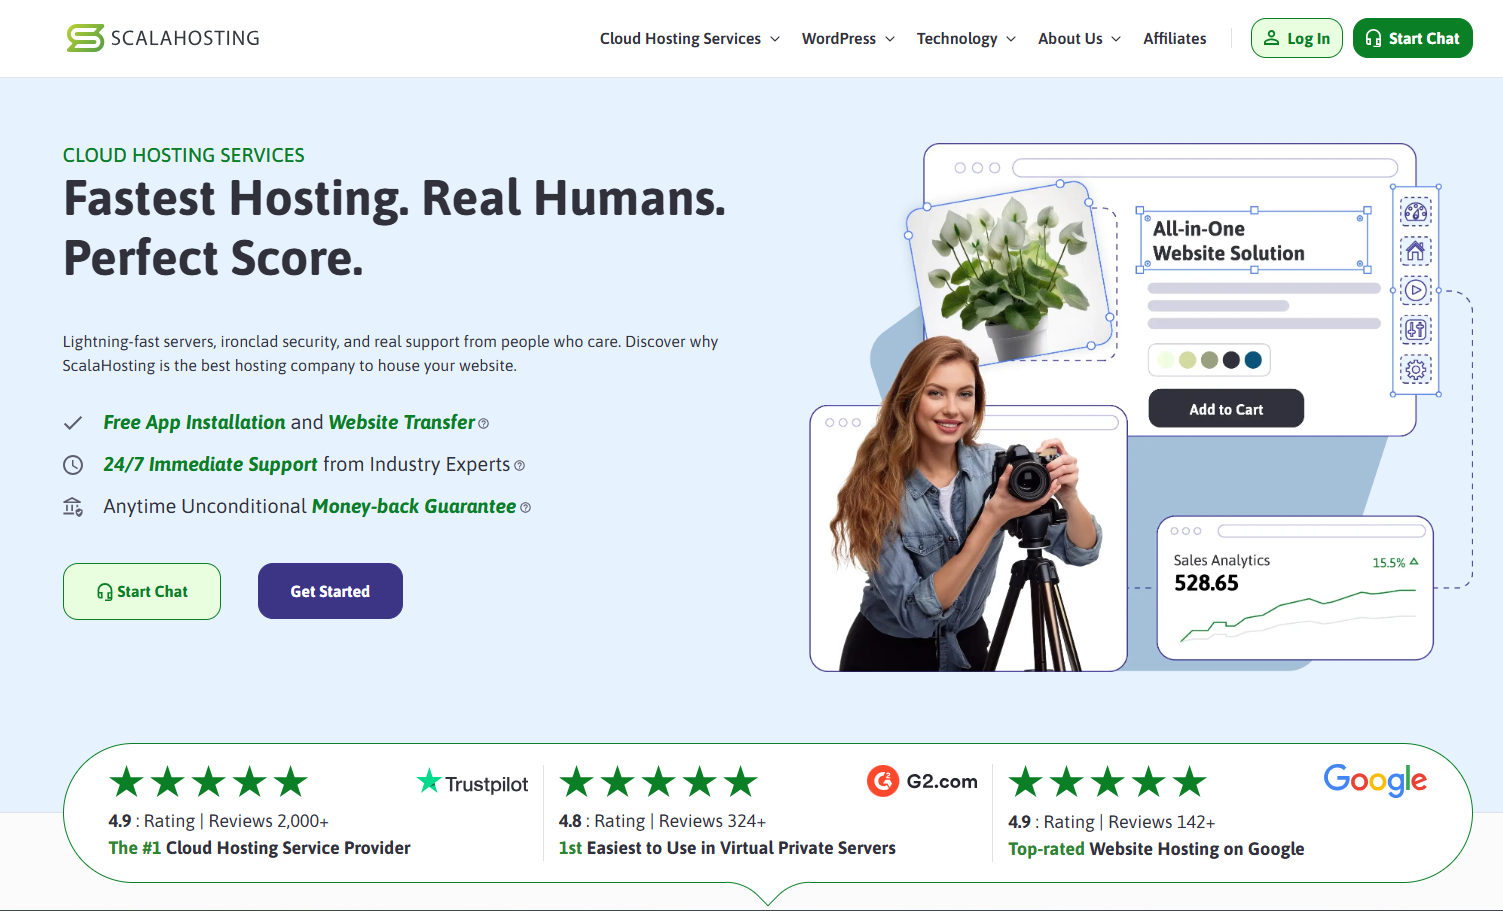This screenshot has height=911, width=1503.
Task: Click the Trustpilot five-star rating
Action: (208, 782)
